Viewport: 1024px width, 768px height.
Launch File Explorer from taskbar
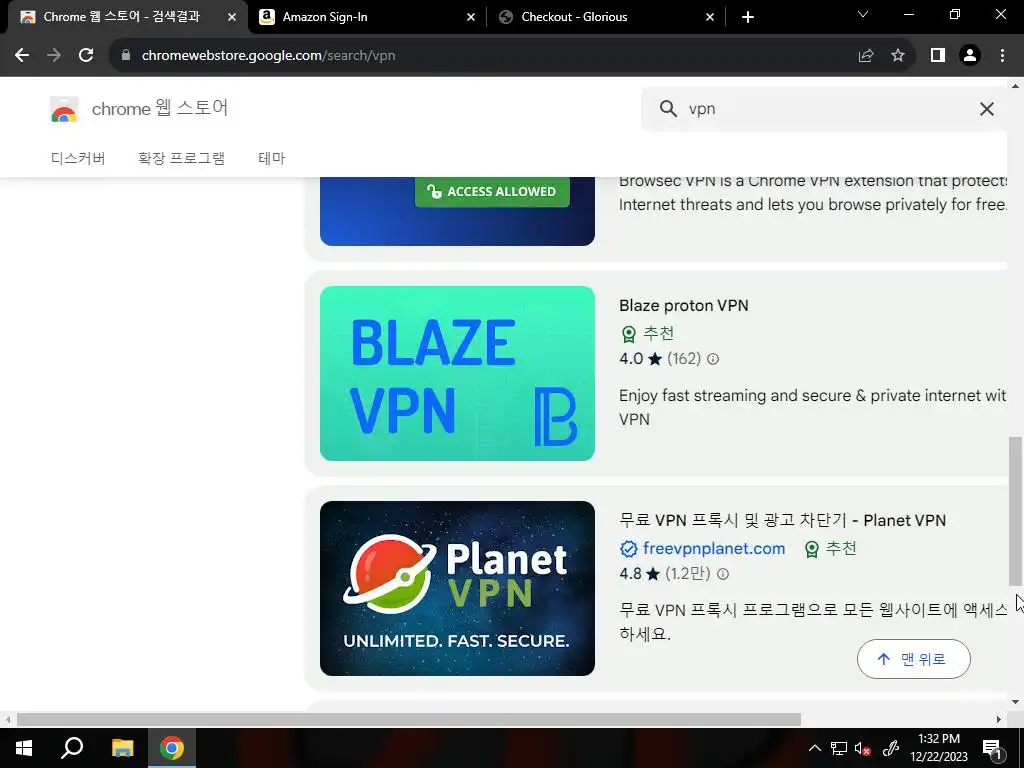coord(122,748)
